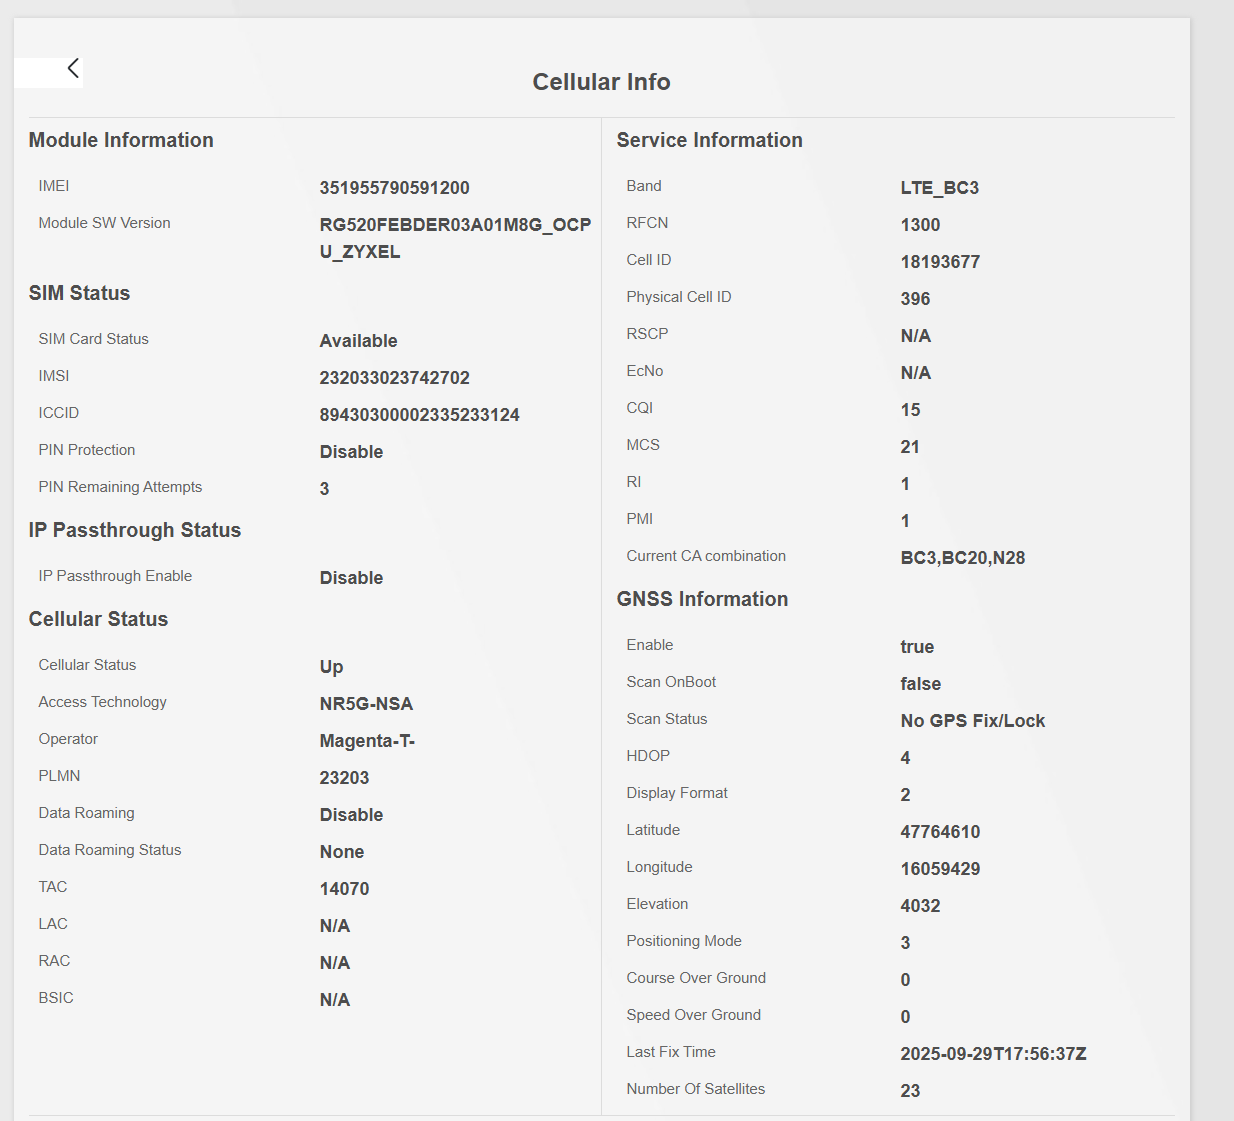Select the Cellular Info page title
Image resolution: width=1234 pixels, height=1121 pixels.
601,82
